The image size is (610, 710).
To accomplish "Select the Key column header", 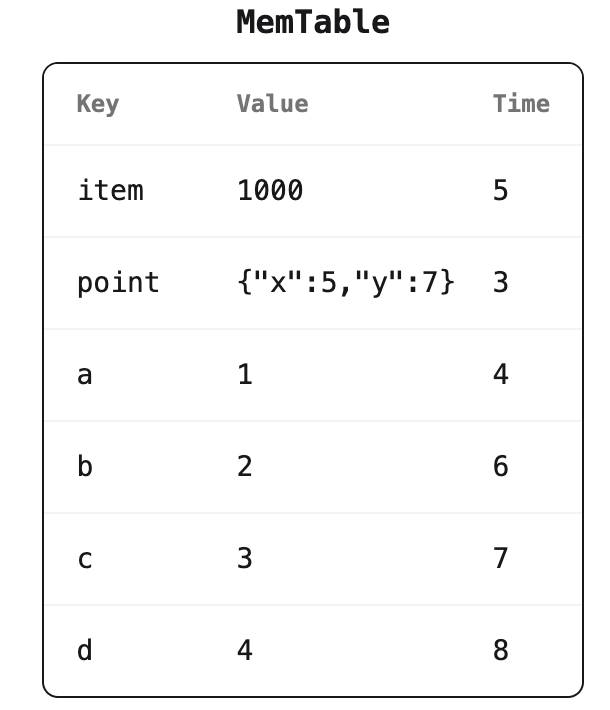I will 98,104.
